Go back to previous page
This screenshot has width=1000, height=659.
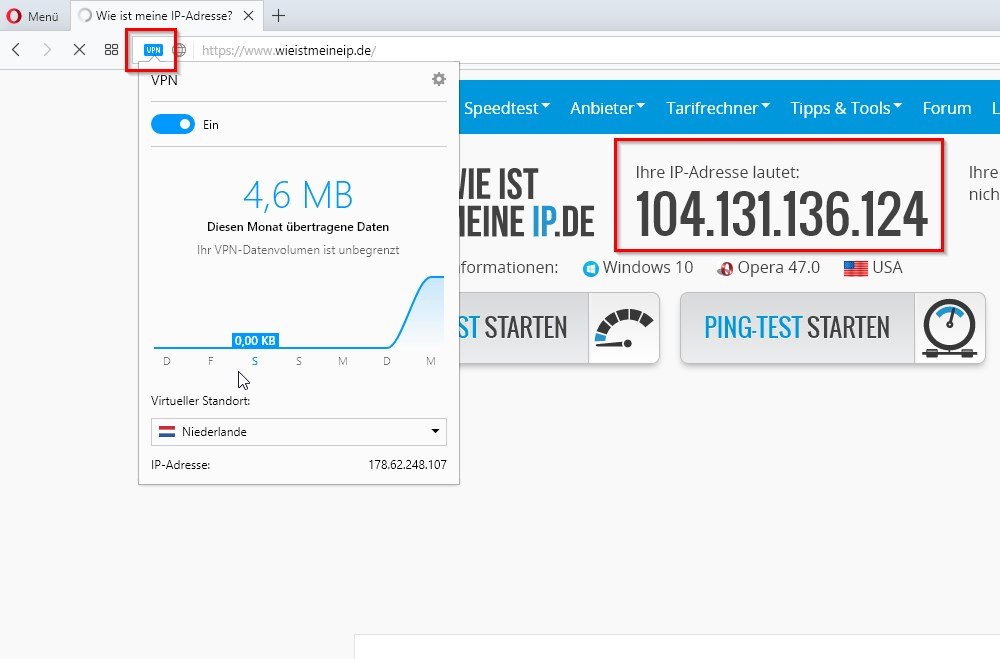(17, 50)
